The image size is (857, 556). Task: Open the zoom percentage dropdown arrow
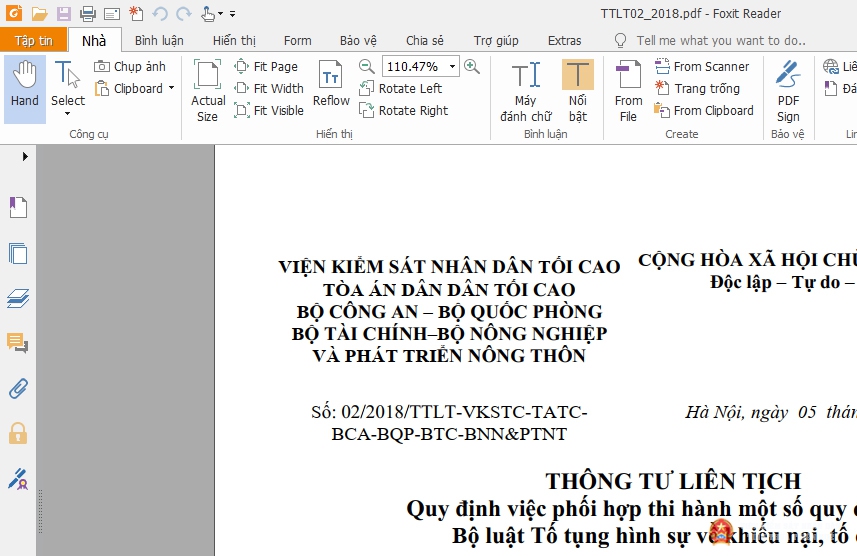tap(453, 67)
